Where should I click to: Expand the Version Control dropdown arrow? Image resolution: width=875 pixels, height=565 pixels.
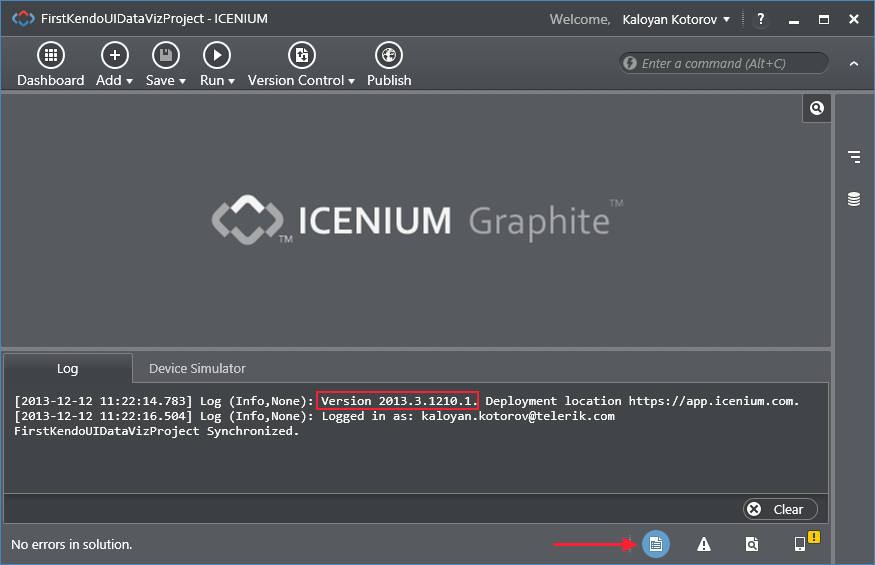coord(351,82)
